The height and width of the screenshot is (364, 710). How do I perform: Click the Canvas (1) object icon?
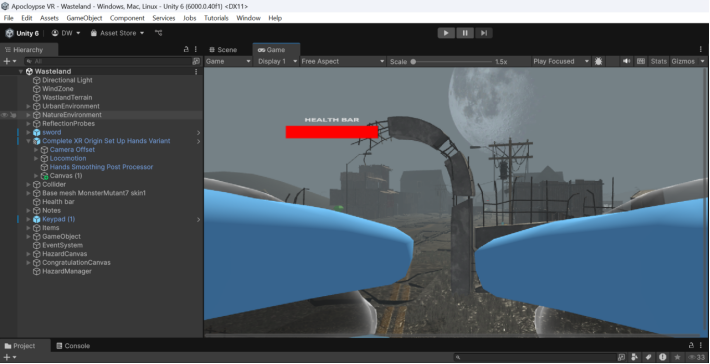click(44, 176)
